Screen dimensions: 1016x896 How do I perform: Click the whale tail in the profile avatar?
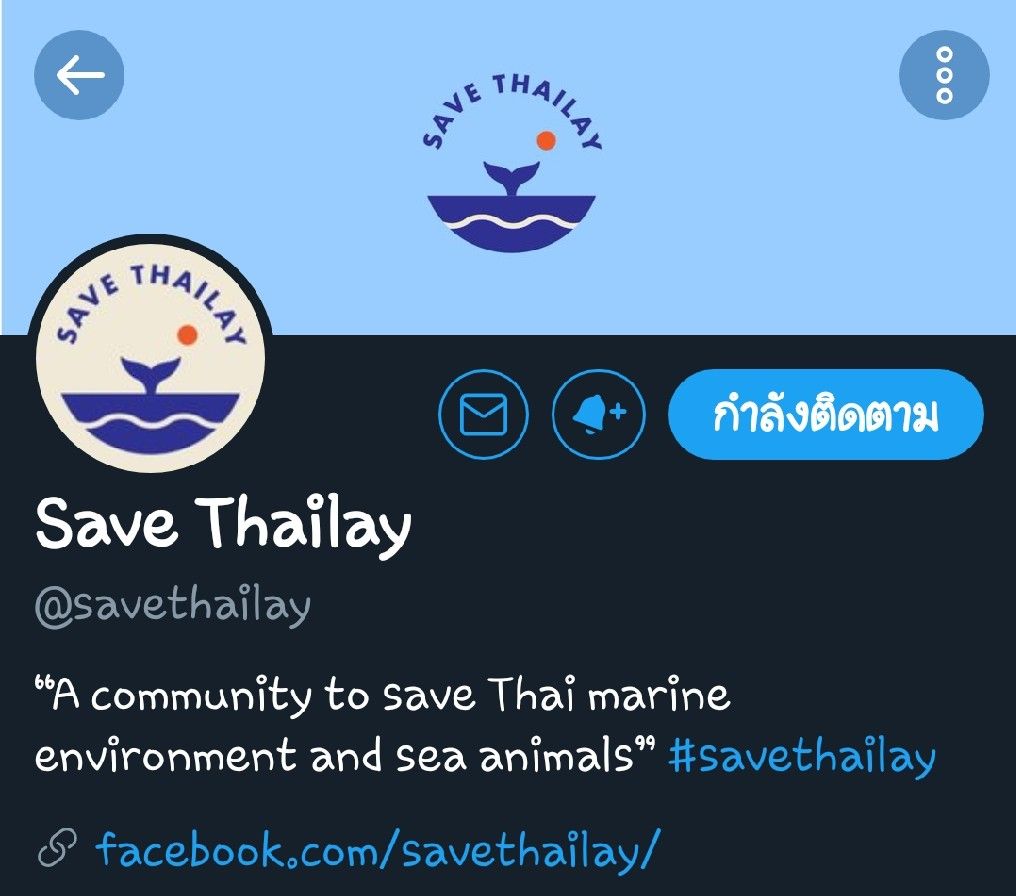(150, 376)
